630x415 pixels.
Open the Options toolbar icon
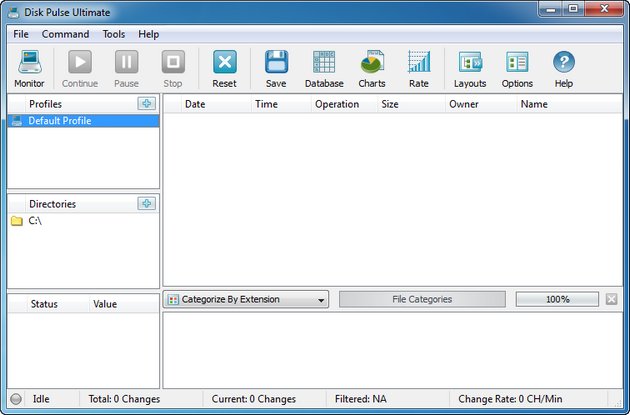tap(517, 68)
